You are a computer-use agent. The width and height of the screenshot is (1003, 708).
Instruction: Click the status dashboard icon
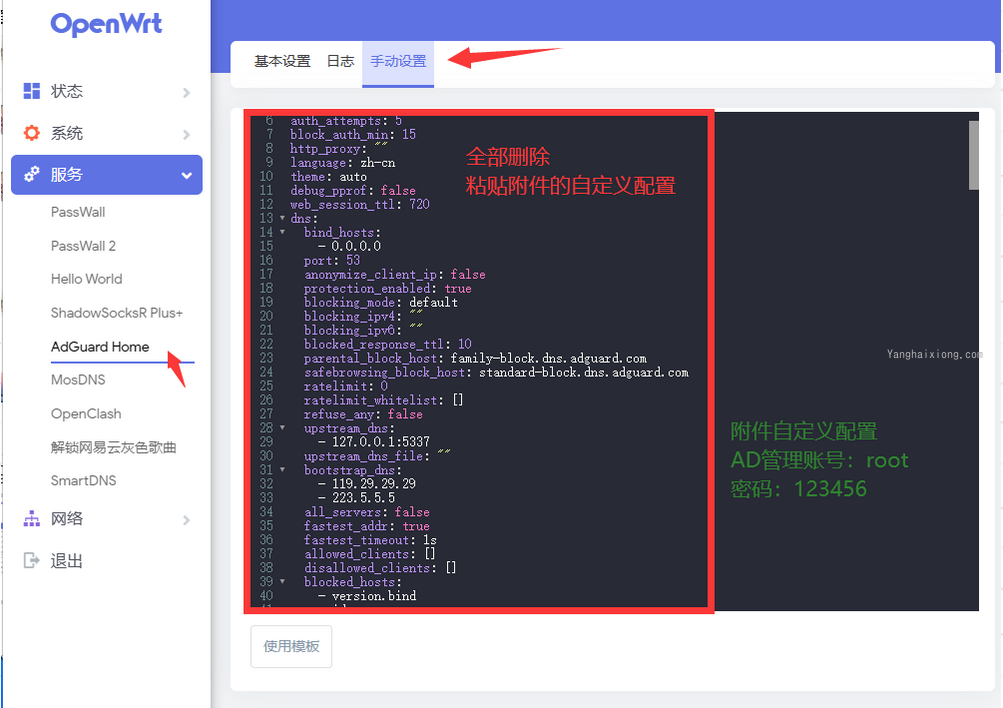32,91
